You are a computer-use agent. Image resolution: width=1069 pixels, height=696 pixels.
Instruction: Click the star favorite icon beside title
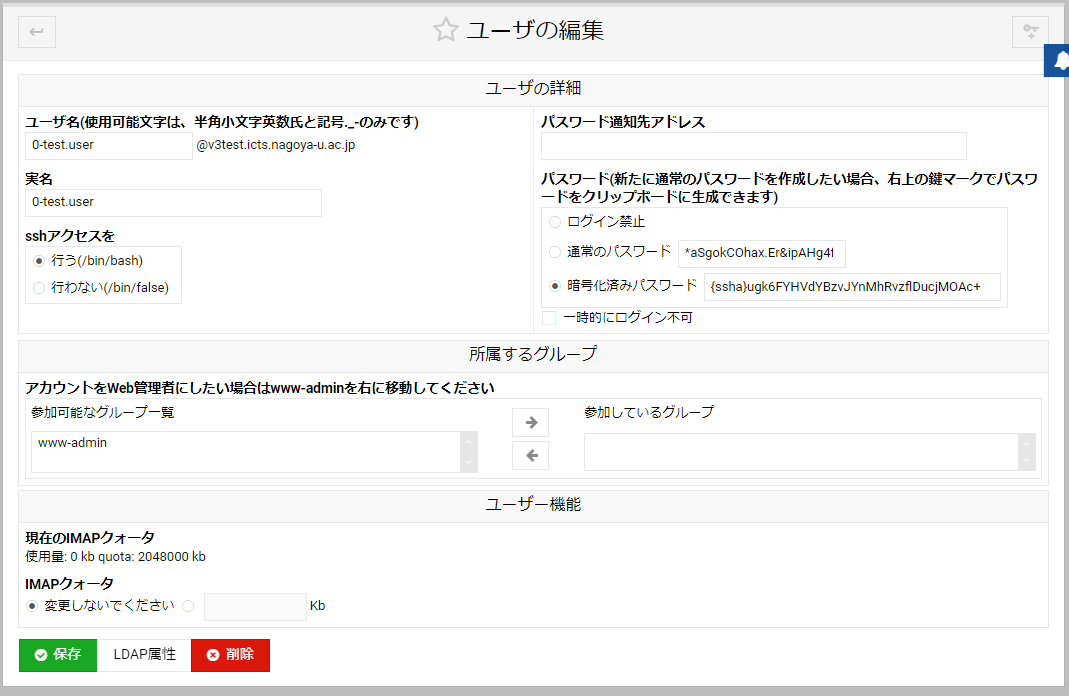coord(445,30)
